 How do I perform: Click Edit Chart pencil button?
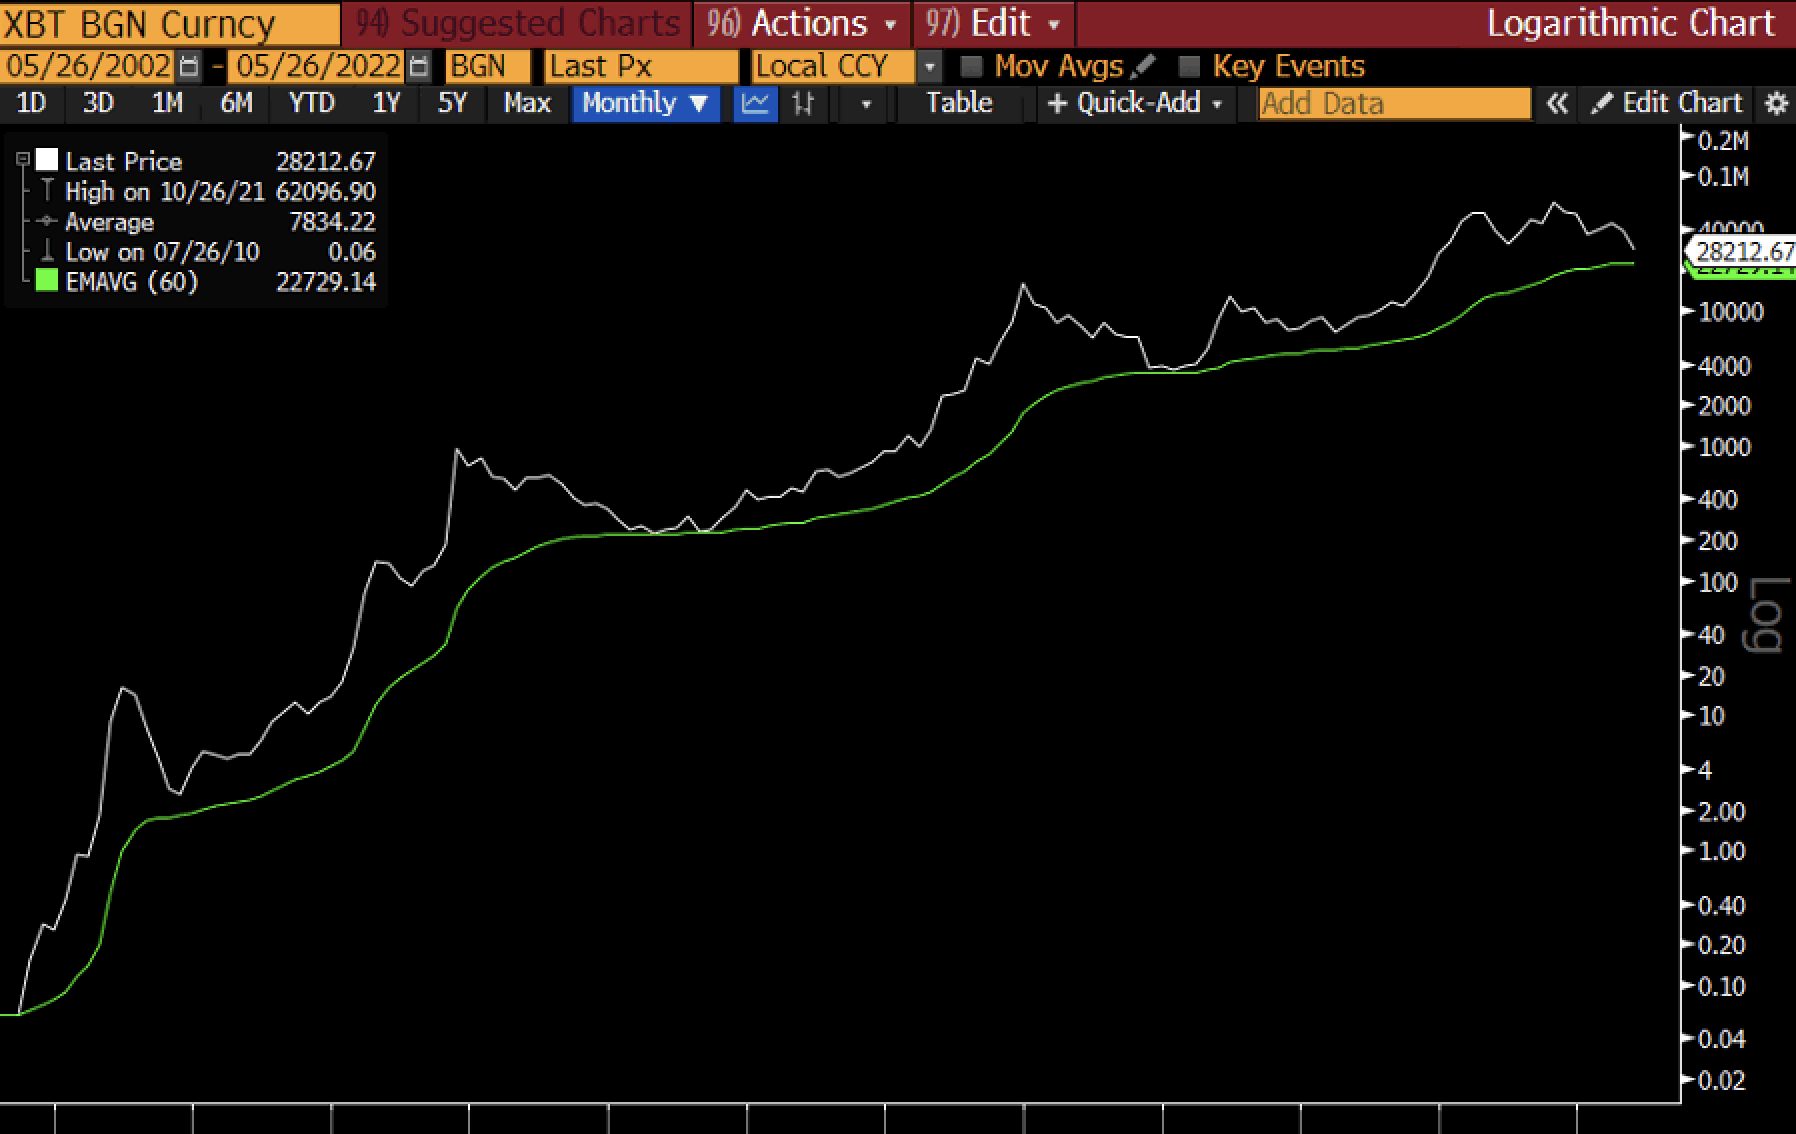[1669, 103]
